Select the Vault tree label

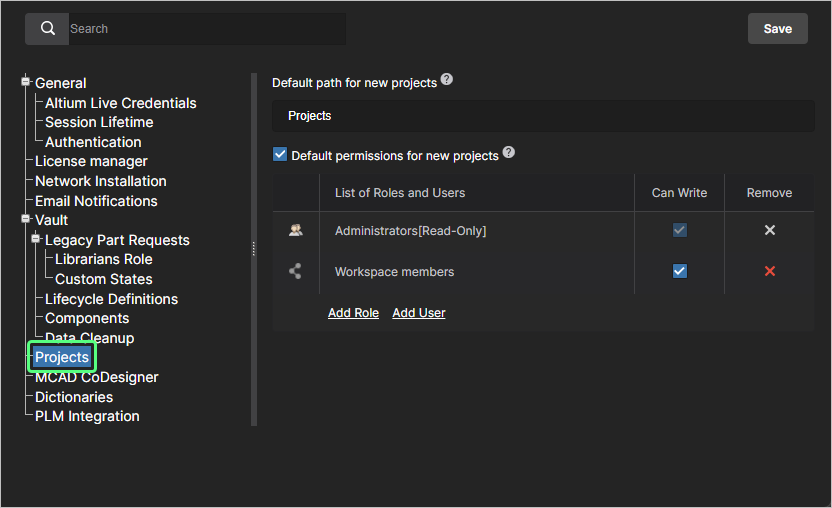click(x=51, y=220)
